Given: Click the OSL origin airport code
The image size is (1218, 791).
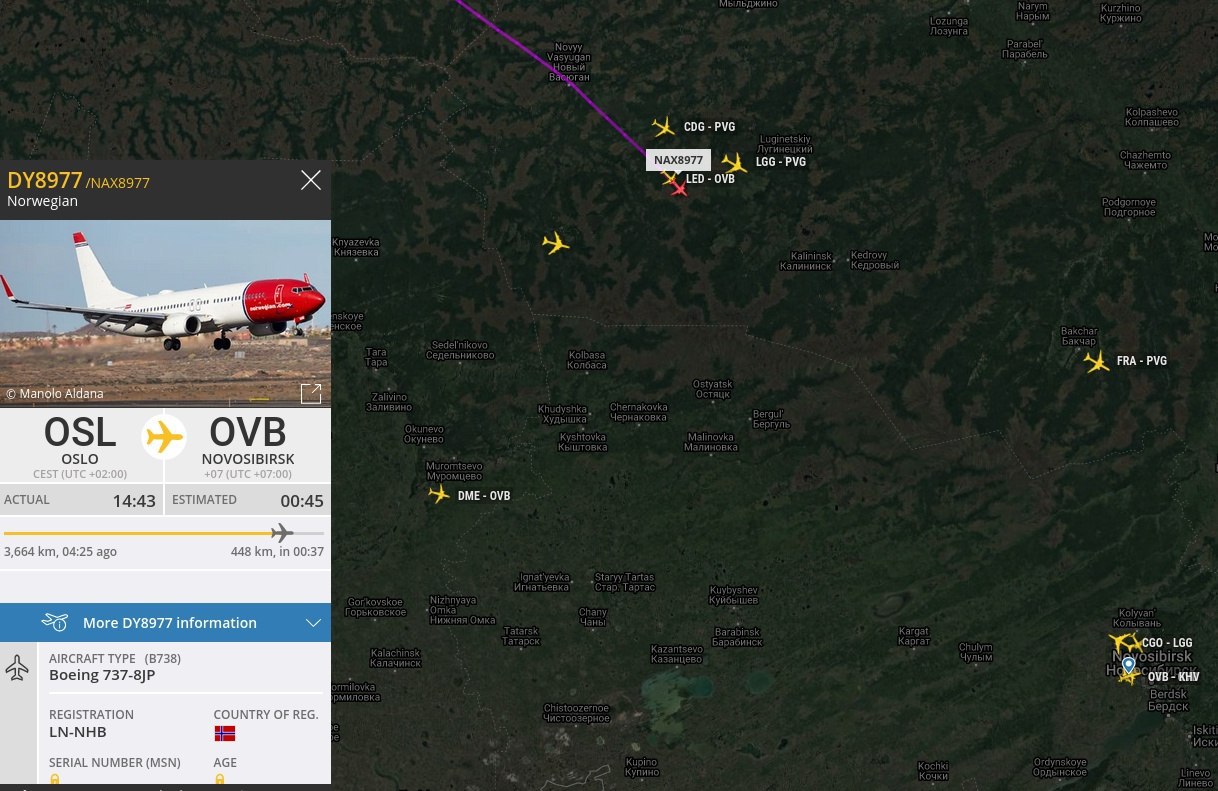Looking at the screenshot, I should coord(80,433).
